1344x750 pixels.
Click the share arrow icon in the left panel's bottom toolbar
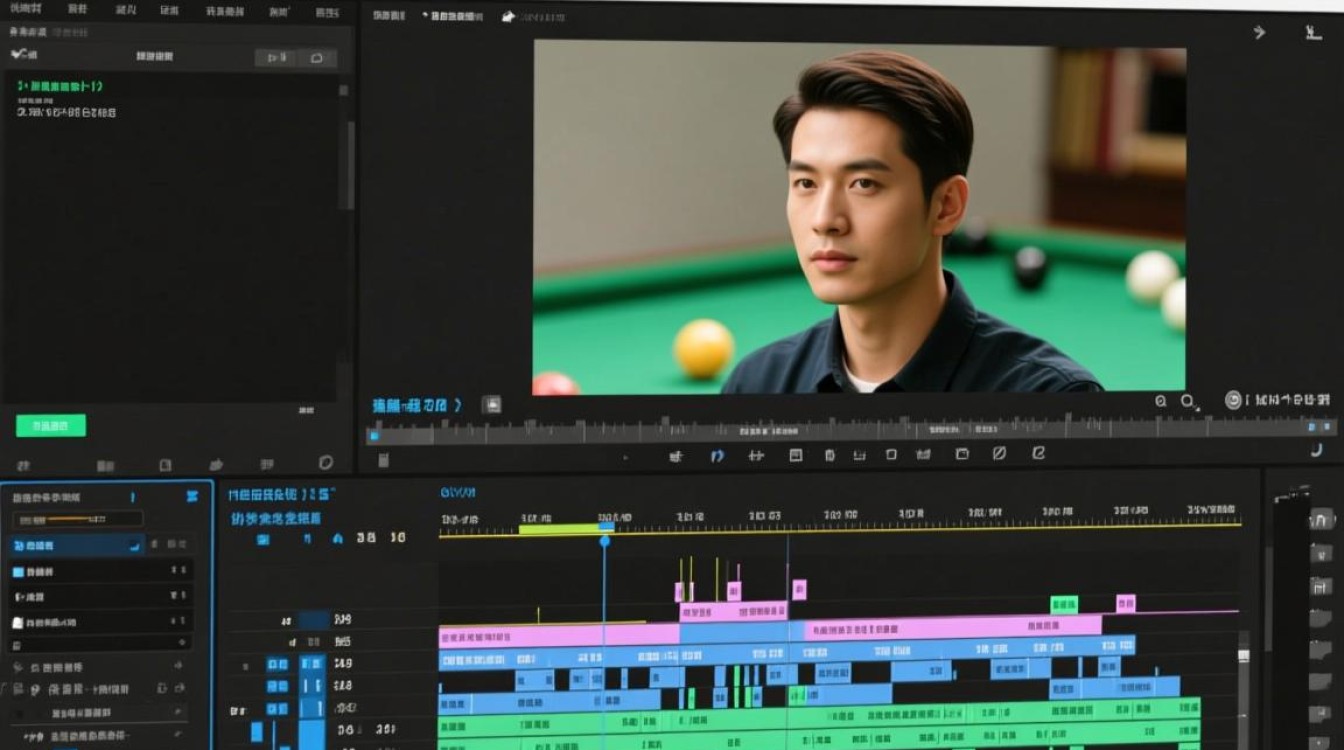click(216, 465)
